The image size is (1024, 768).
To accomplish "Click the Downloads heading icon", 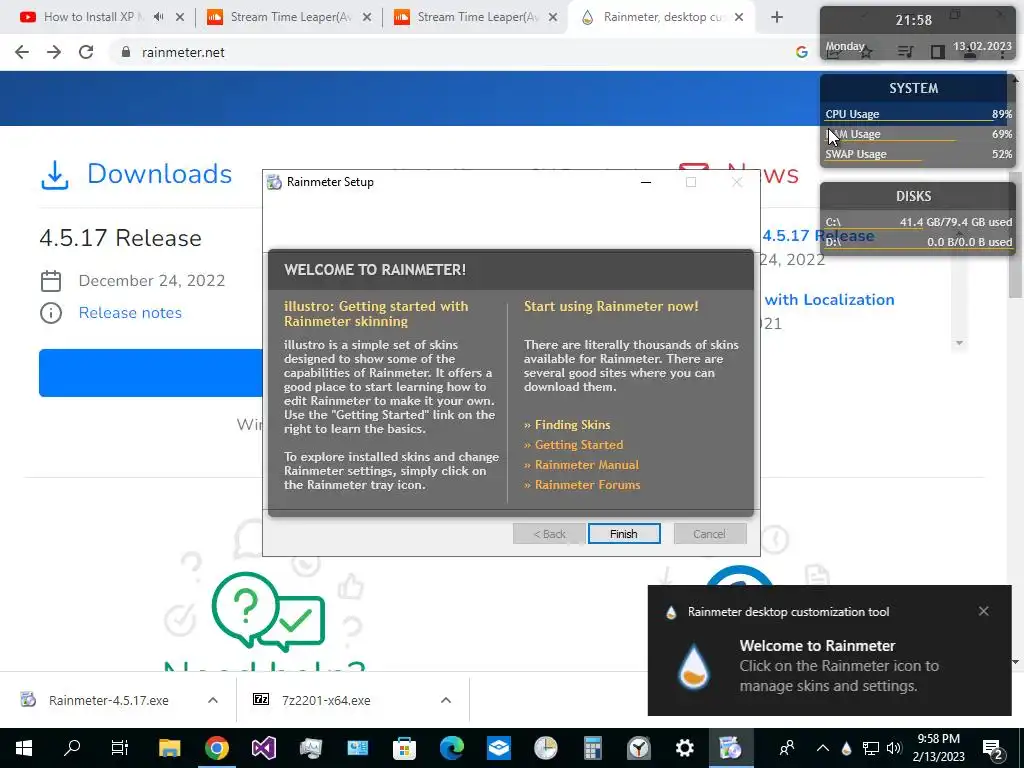I will (55, 175).
